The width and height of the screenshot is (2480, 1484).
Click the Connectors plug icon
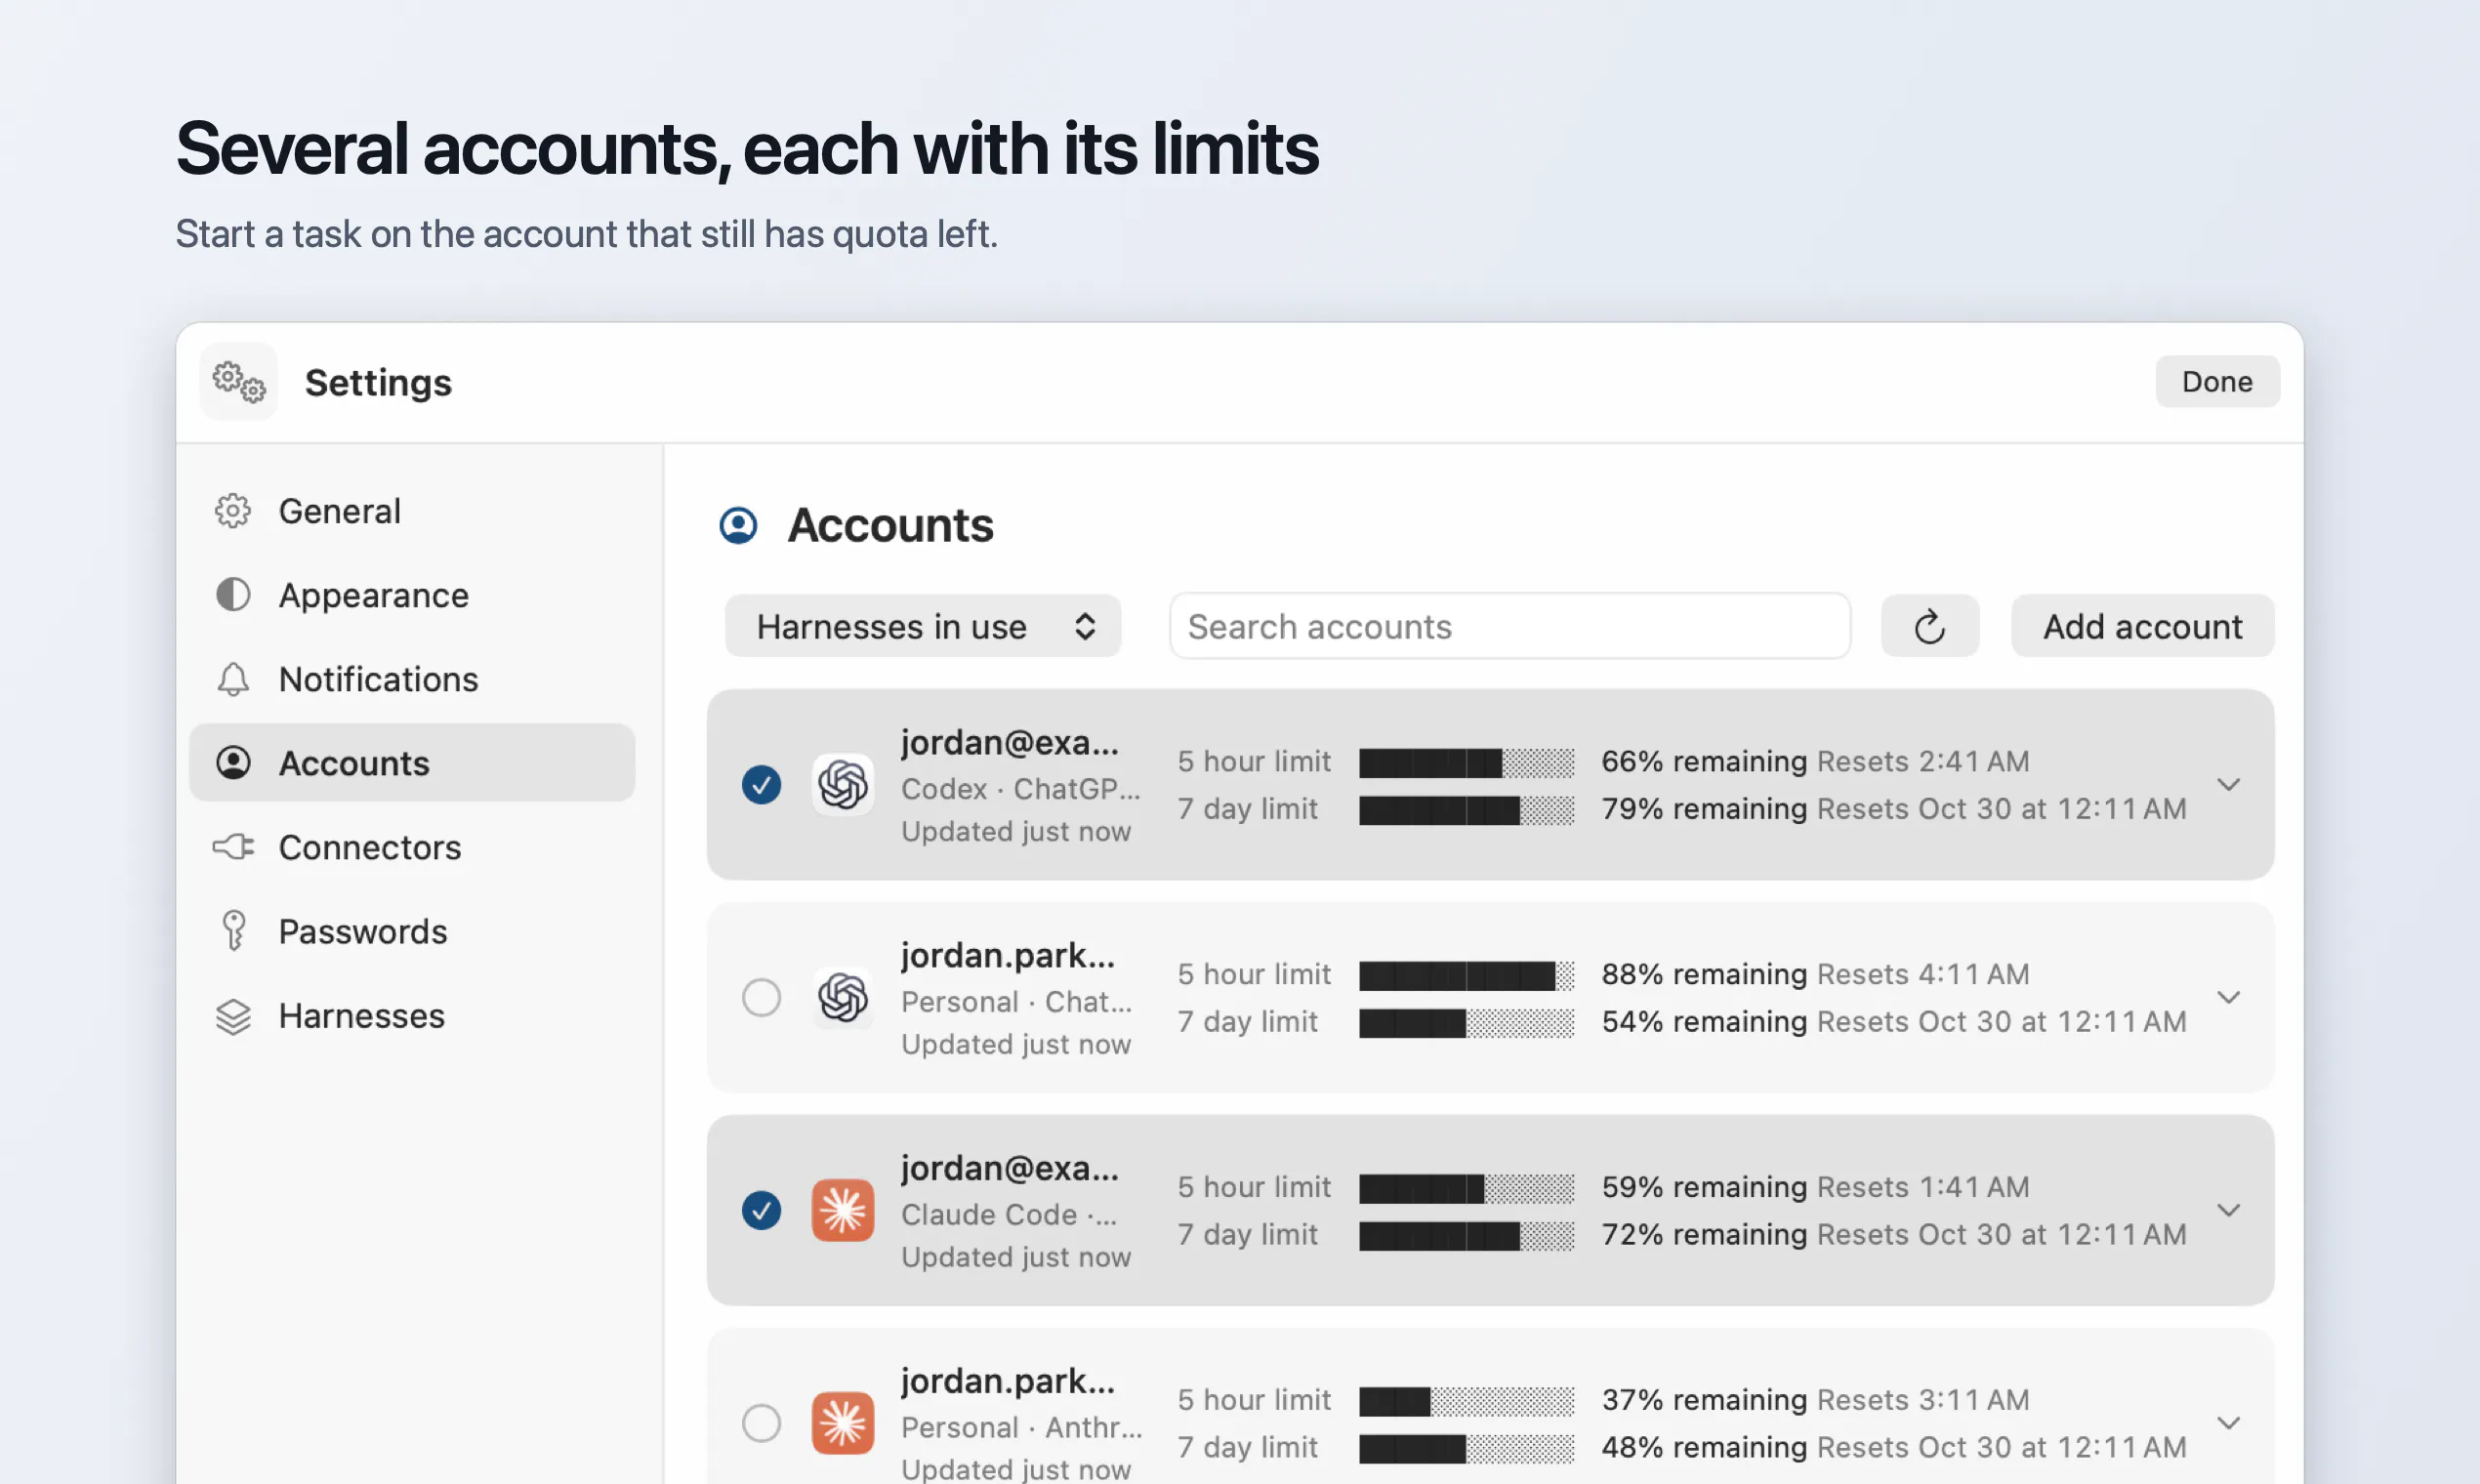(x=233, y=847)
